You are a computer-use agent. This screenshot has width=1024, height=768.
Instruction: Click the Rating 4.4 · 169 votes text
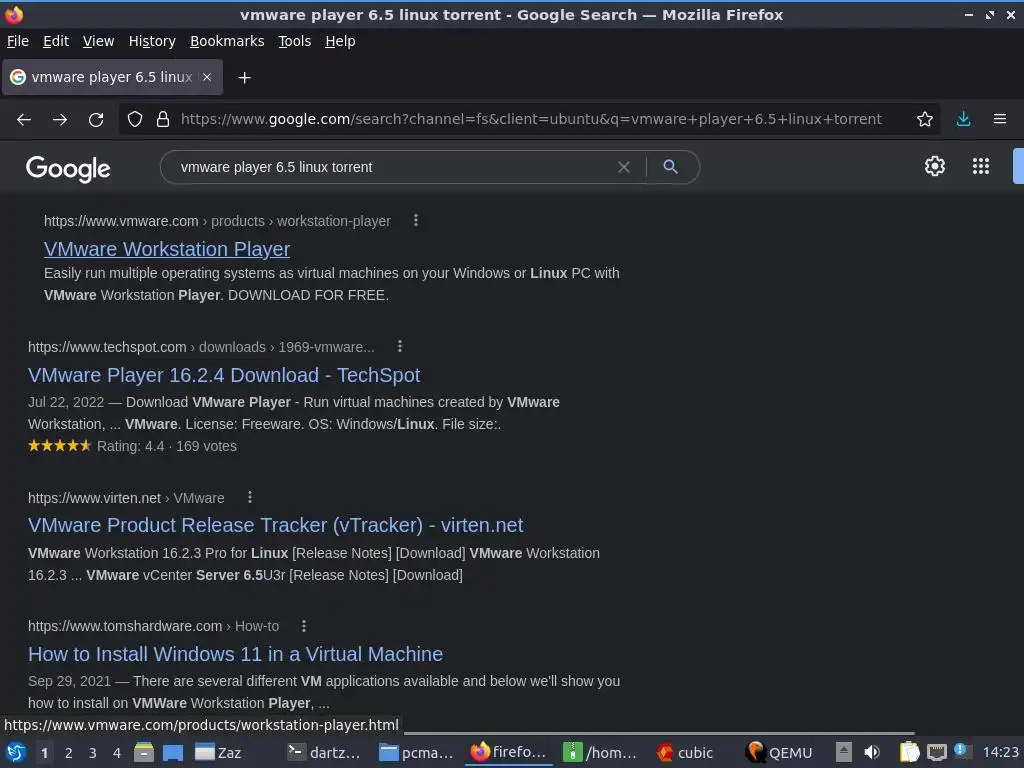[x=167, y=446]
